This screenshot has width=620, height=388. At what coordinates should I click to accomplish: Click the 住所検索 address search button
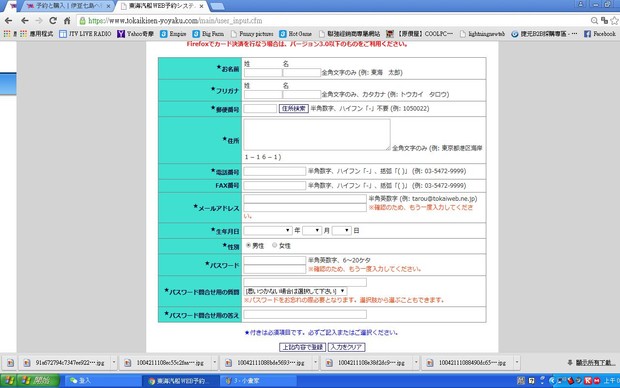[293, 108]
